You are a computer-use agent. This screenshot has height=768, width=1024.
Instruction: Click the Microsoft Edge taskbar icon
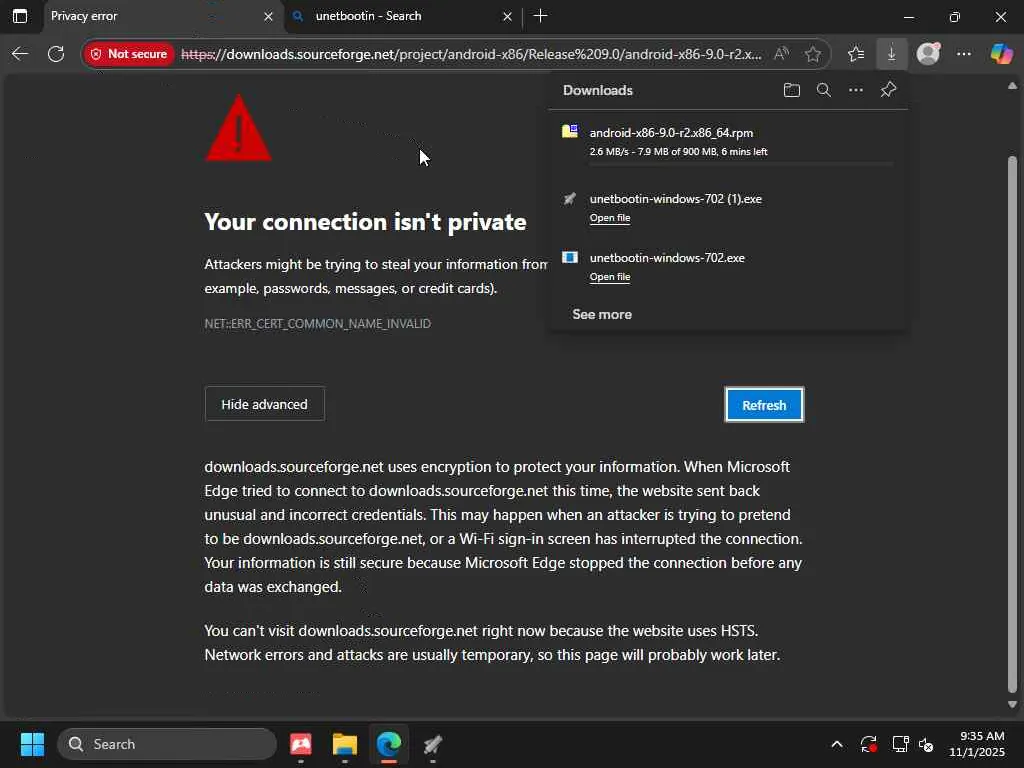click(x=389, y=744)
